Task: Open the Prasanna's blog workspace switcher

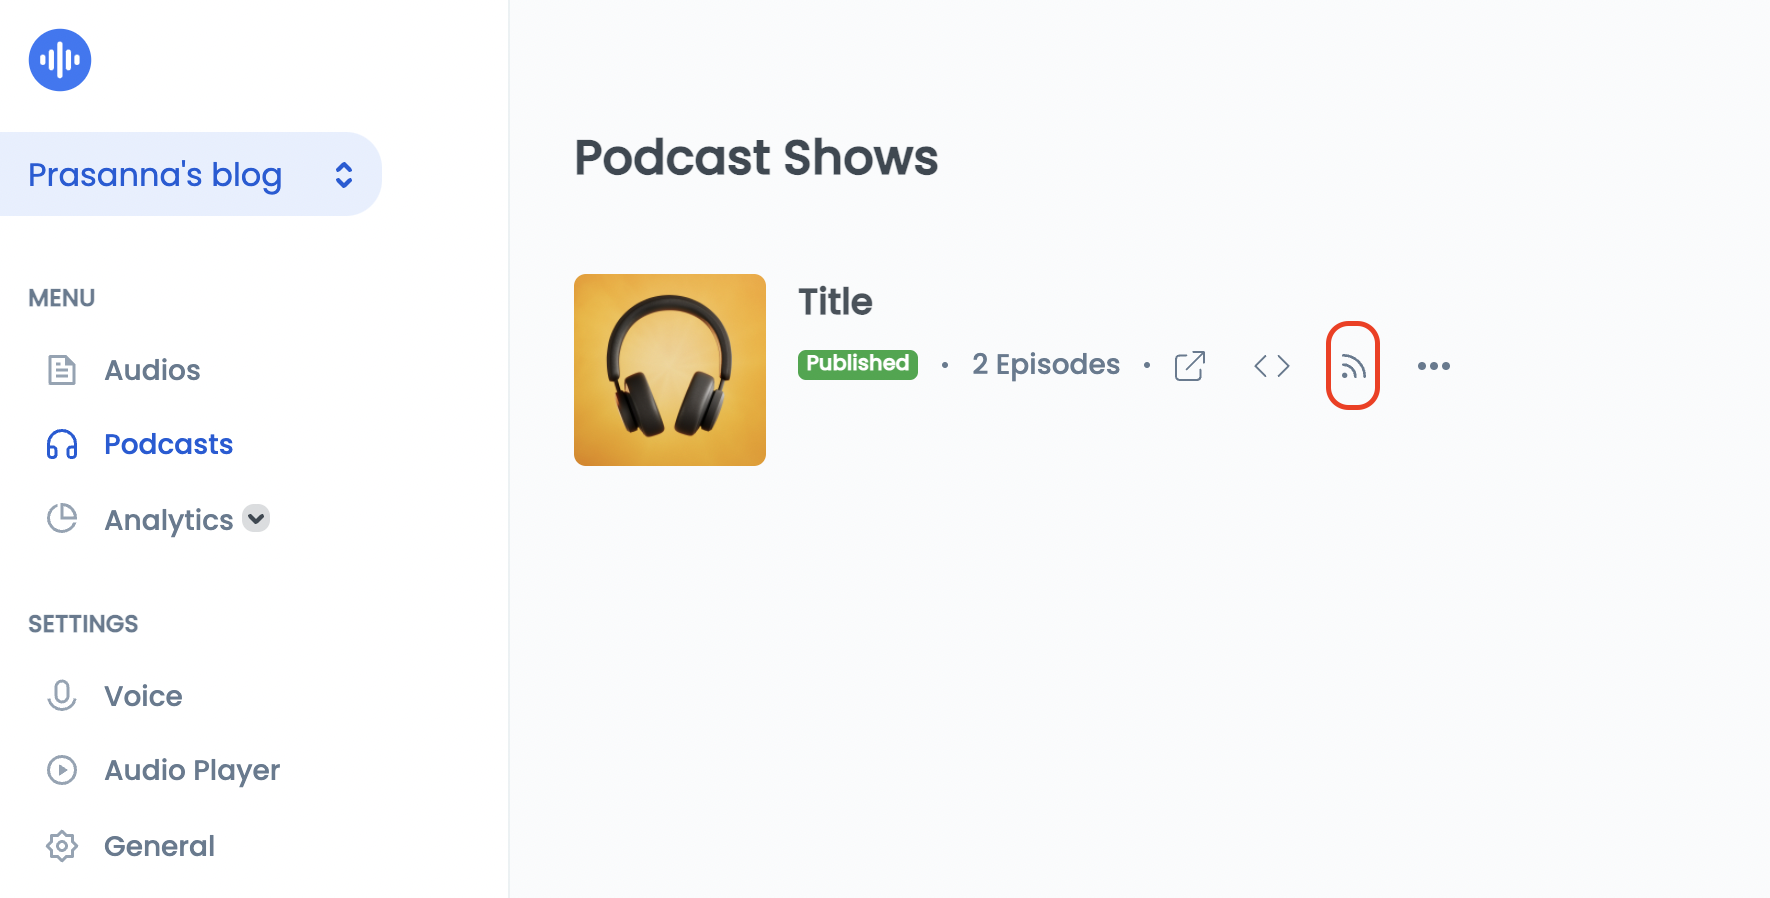Action: (190, 174)
